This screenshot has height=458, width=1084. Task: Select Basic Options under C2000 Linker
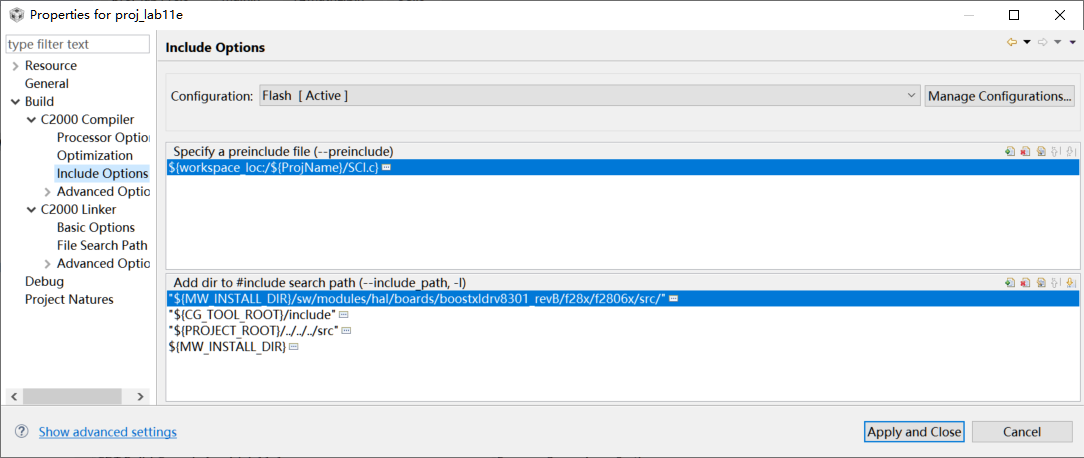coord(96,228)
